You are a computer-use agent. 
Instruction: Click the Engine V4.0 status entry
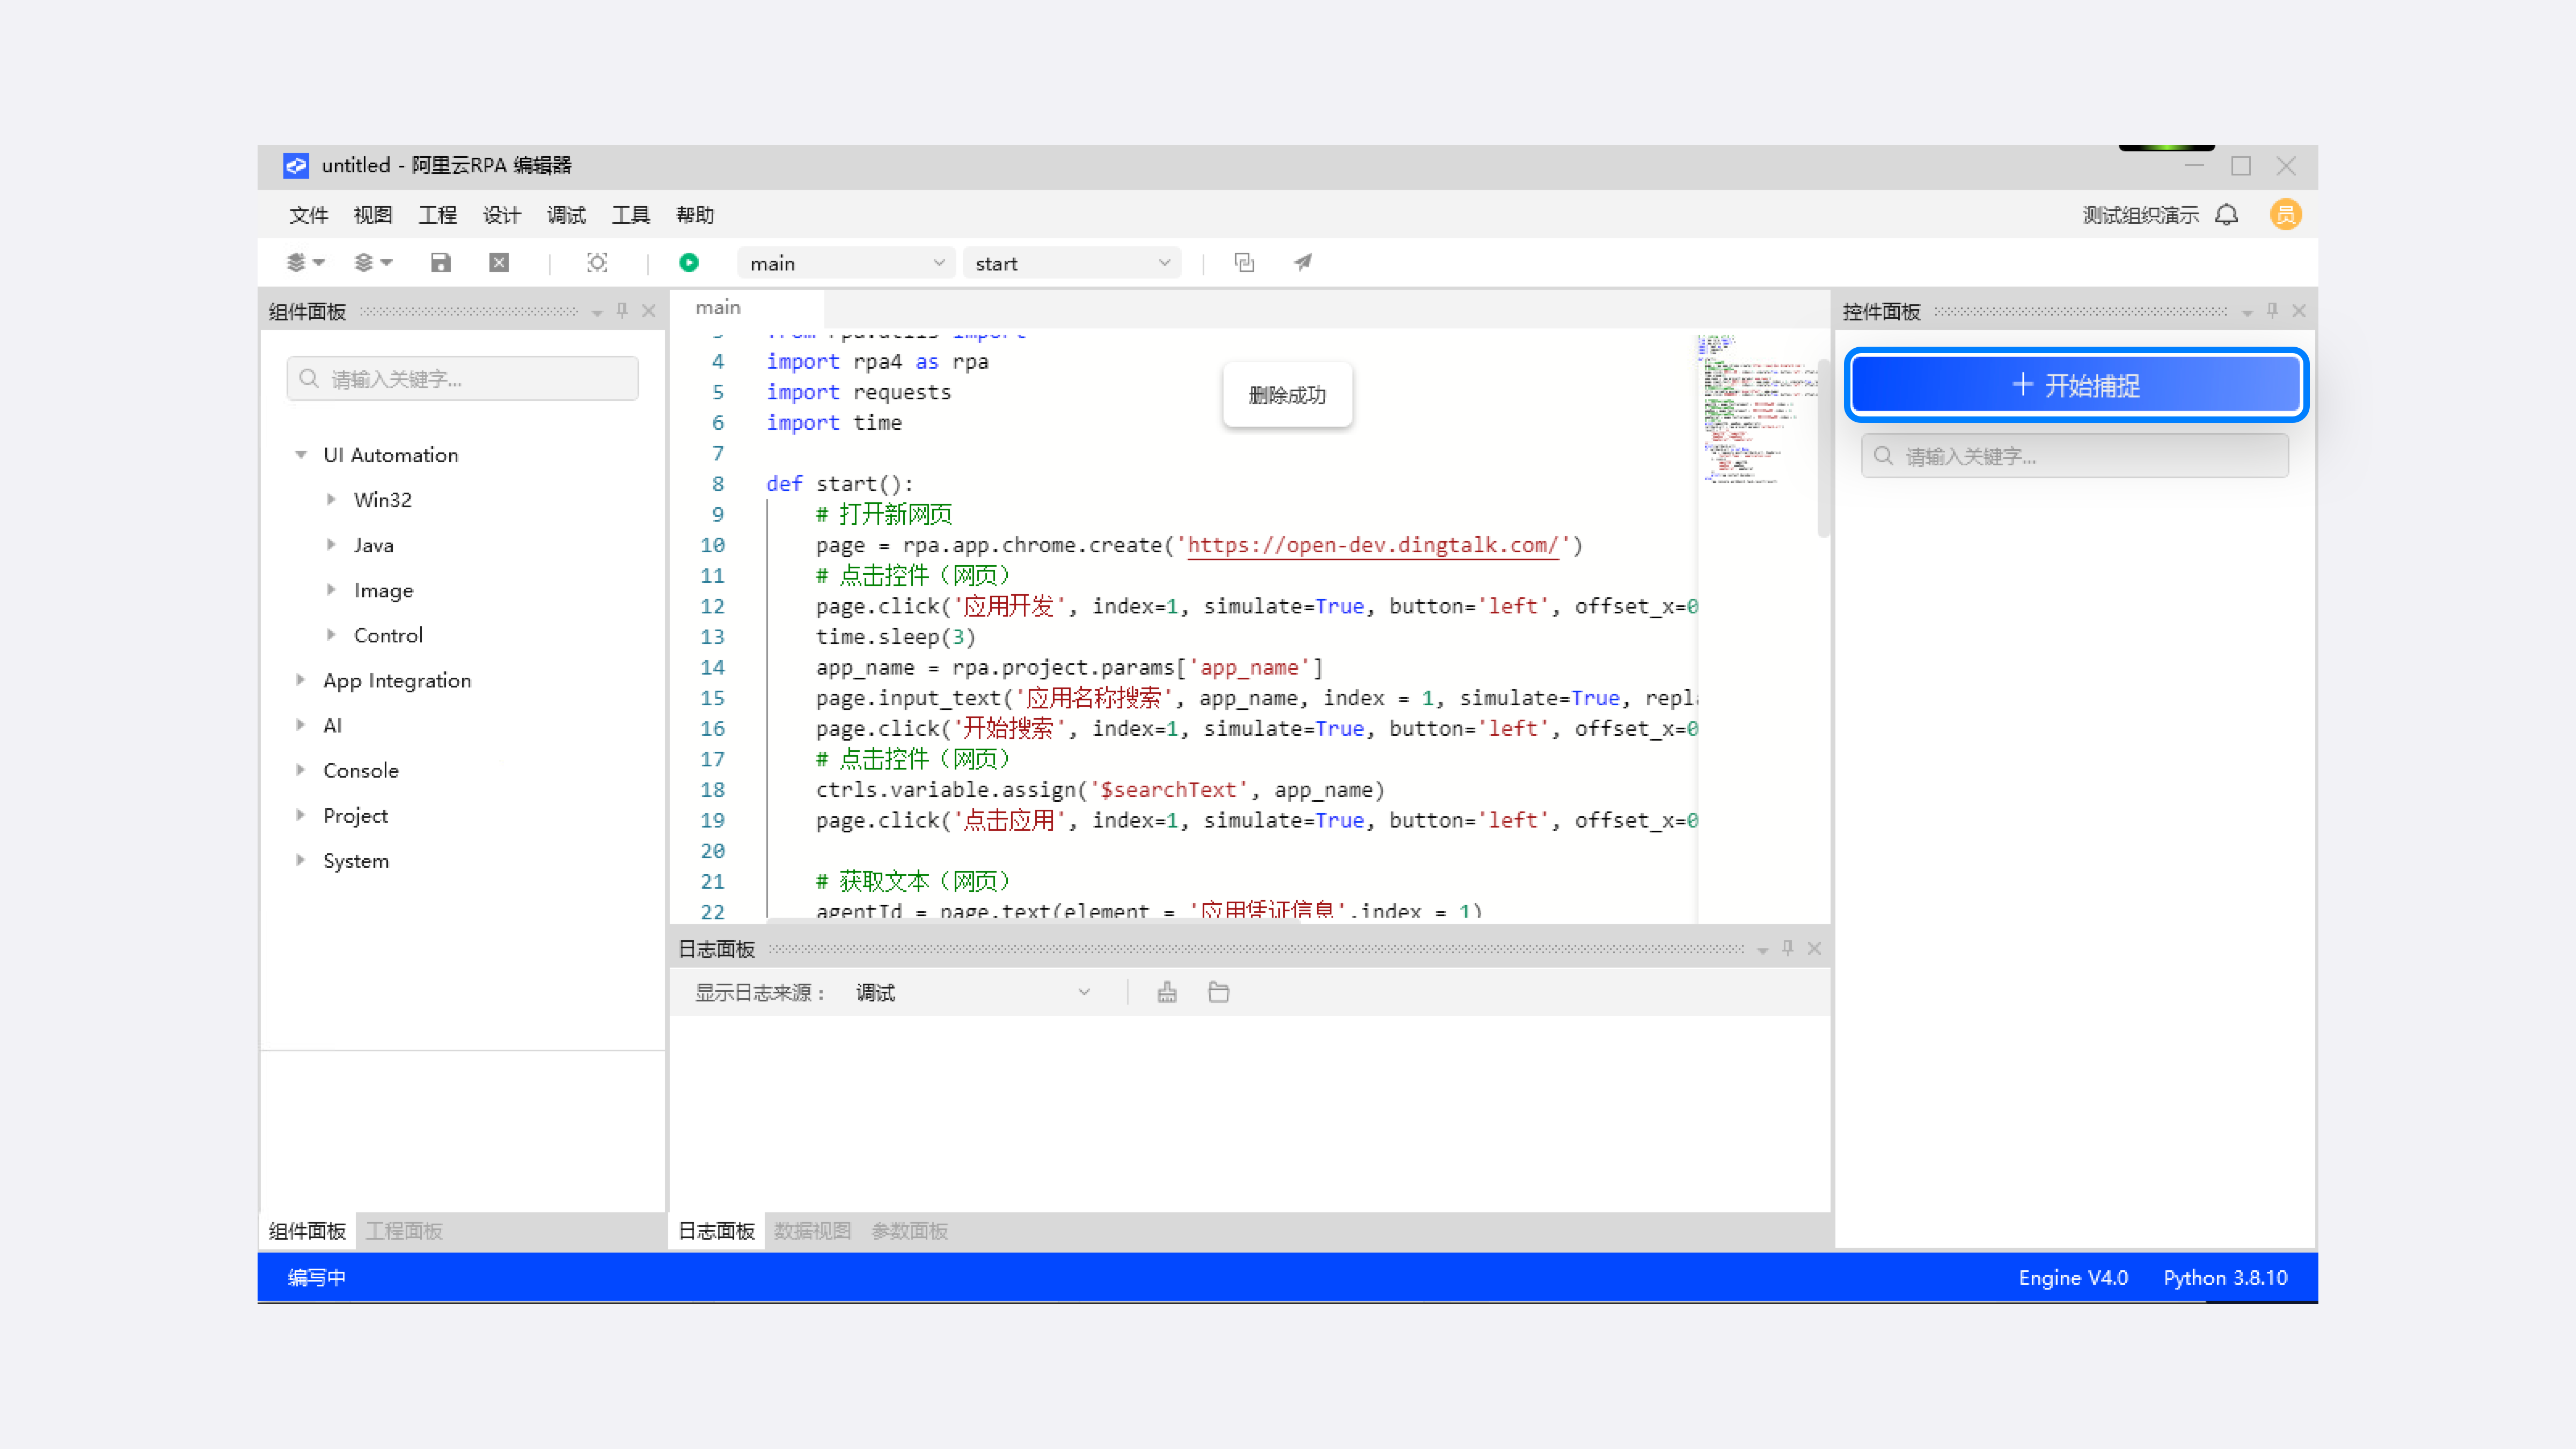pyautogui.click(x=2073, y=1278)
